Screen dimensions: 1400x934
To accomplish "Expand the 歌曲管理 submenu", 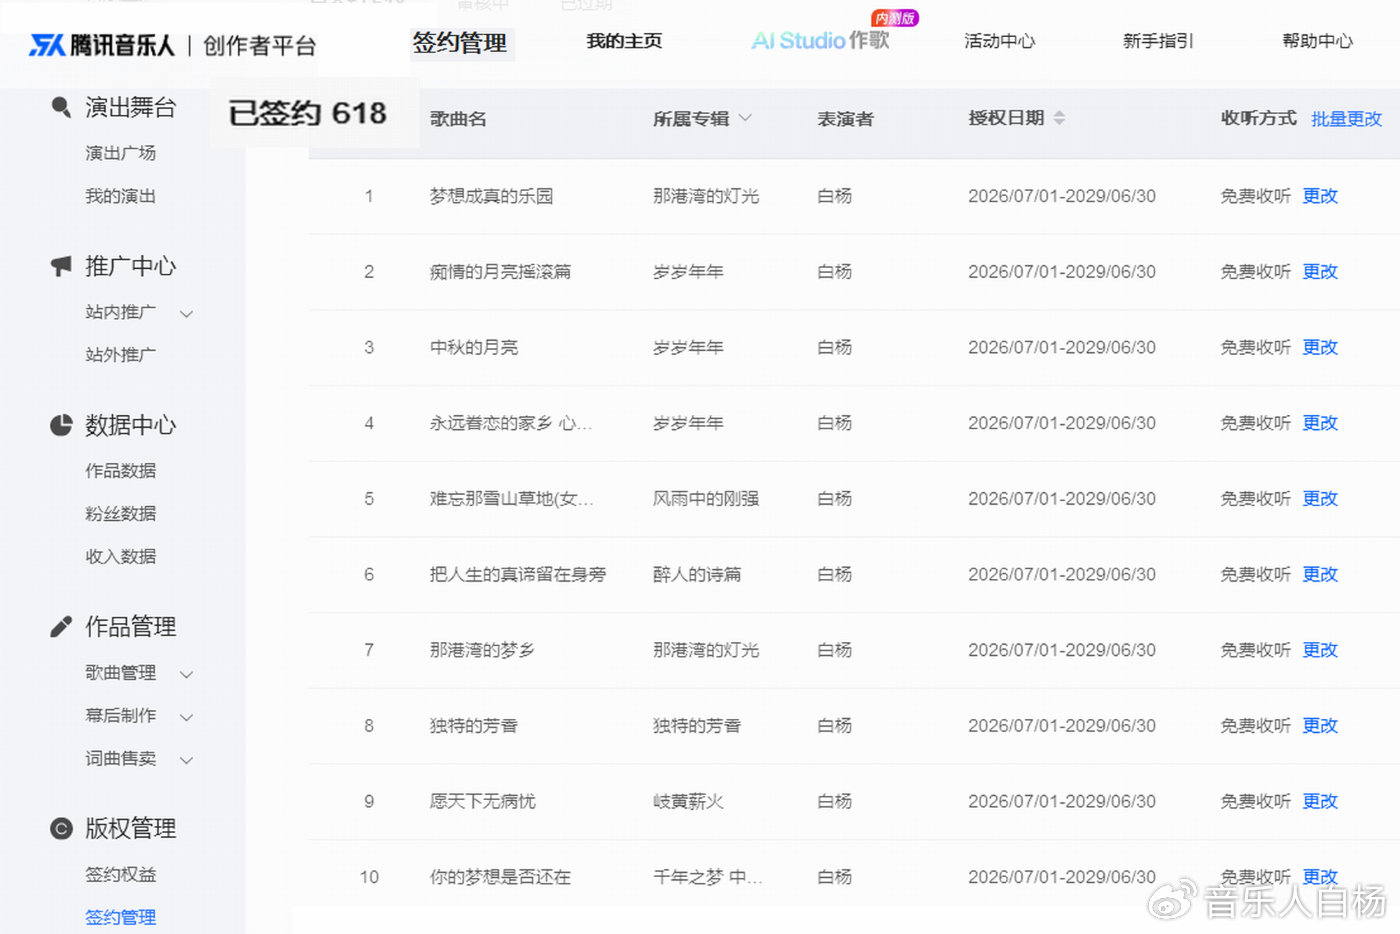I will [186, 674].
